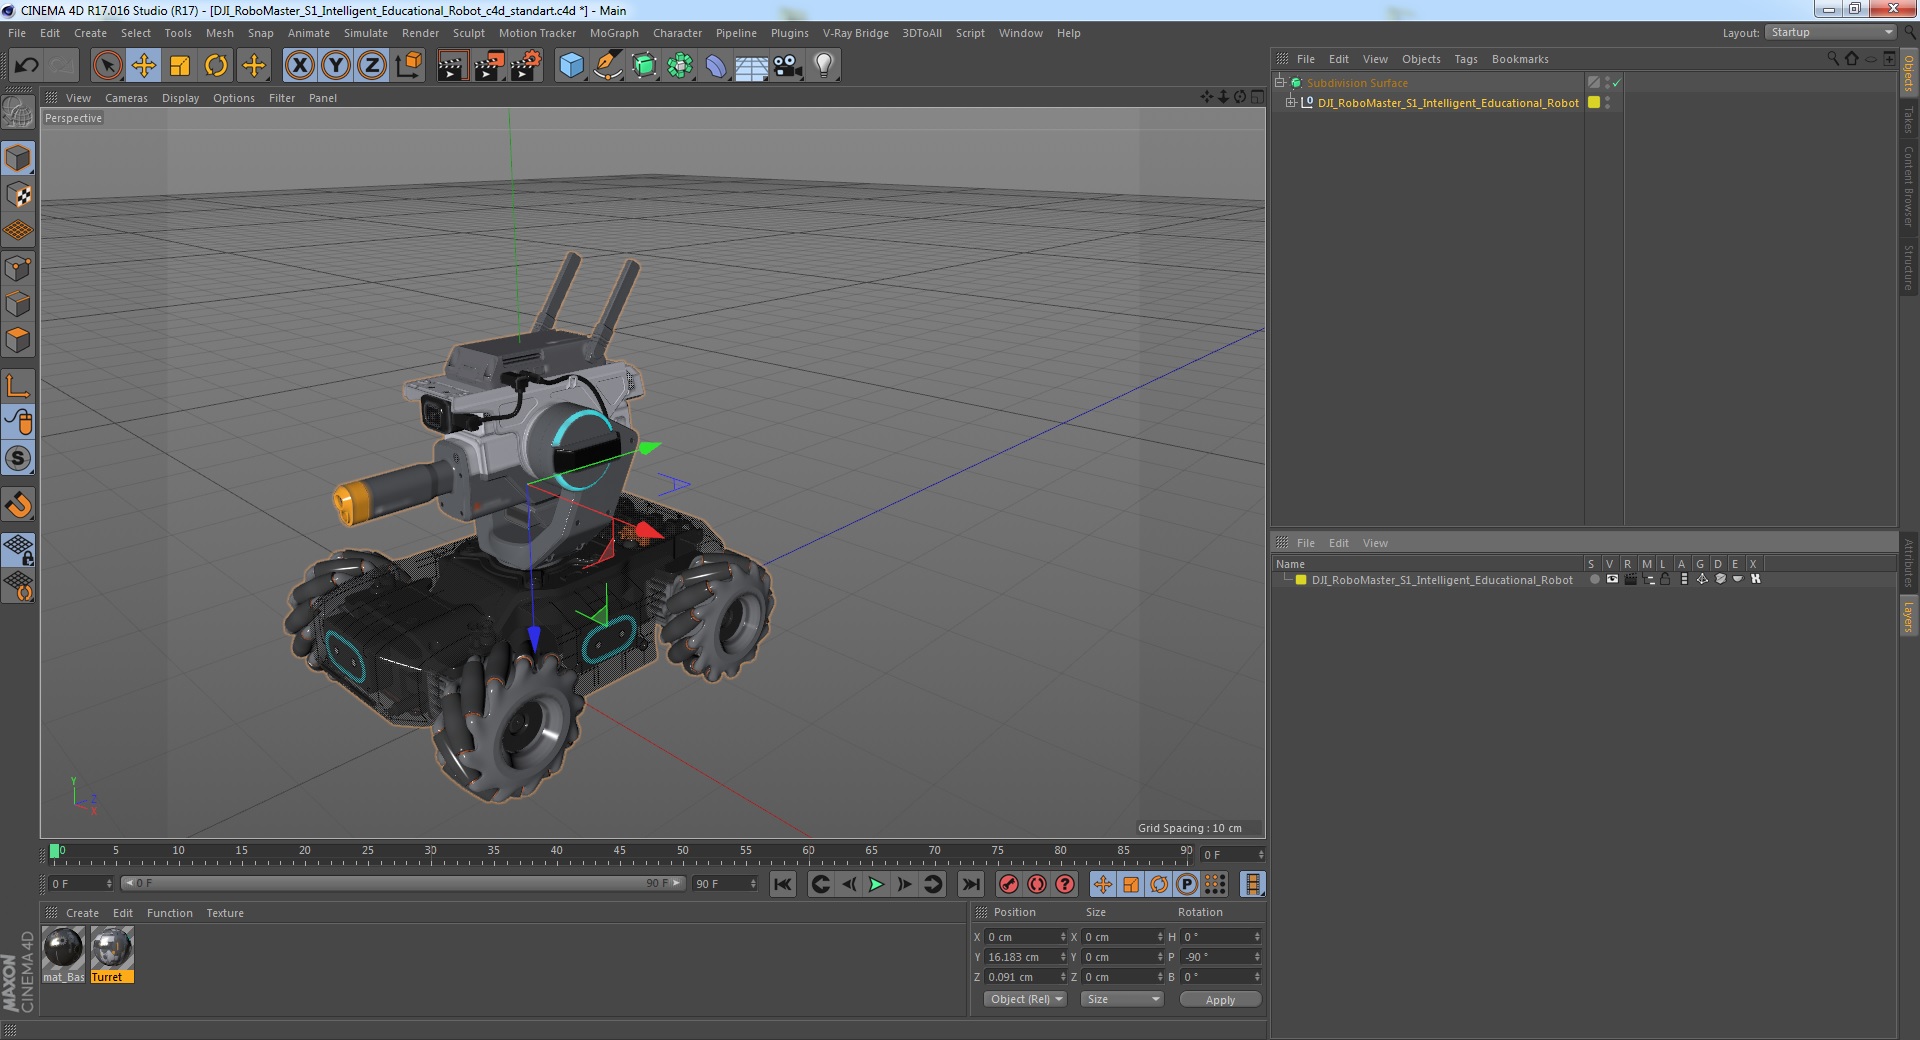Toggle layer Solo dot
This screenshot has height=1040, width=1920.
[1594, 579]
